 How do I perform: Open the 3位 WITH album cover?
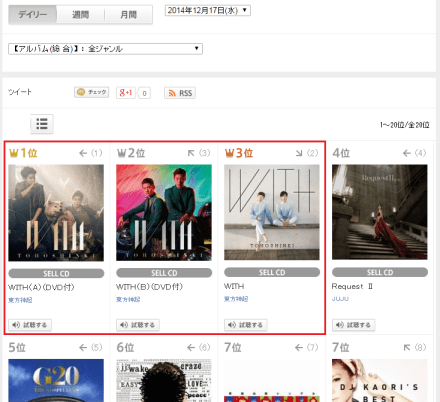272,212
